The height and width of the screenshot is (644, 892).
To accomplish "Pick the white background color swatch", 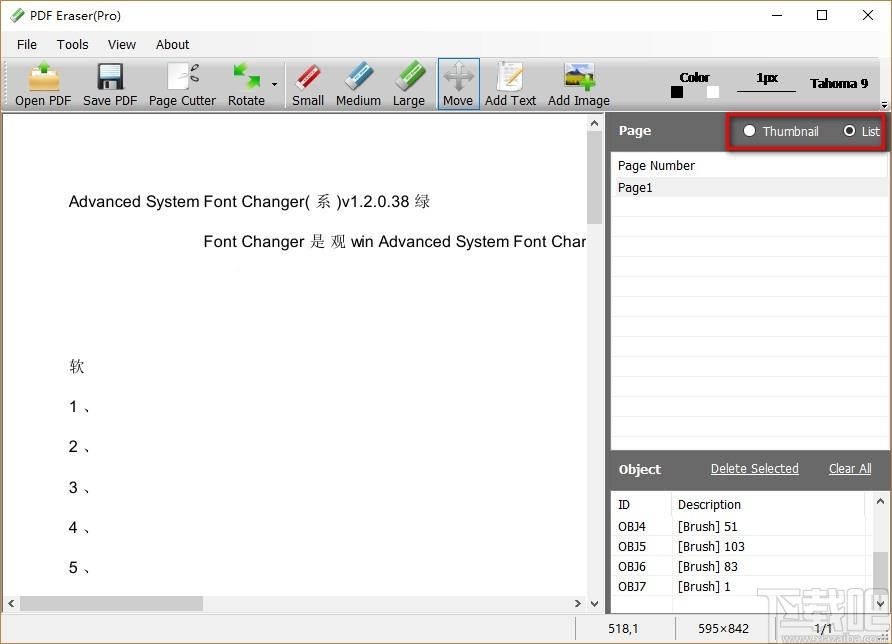I will click(x=713, y=92).
